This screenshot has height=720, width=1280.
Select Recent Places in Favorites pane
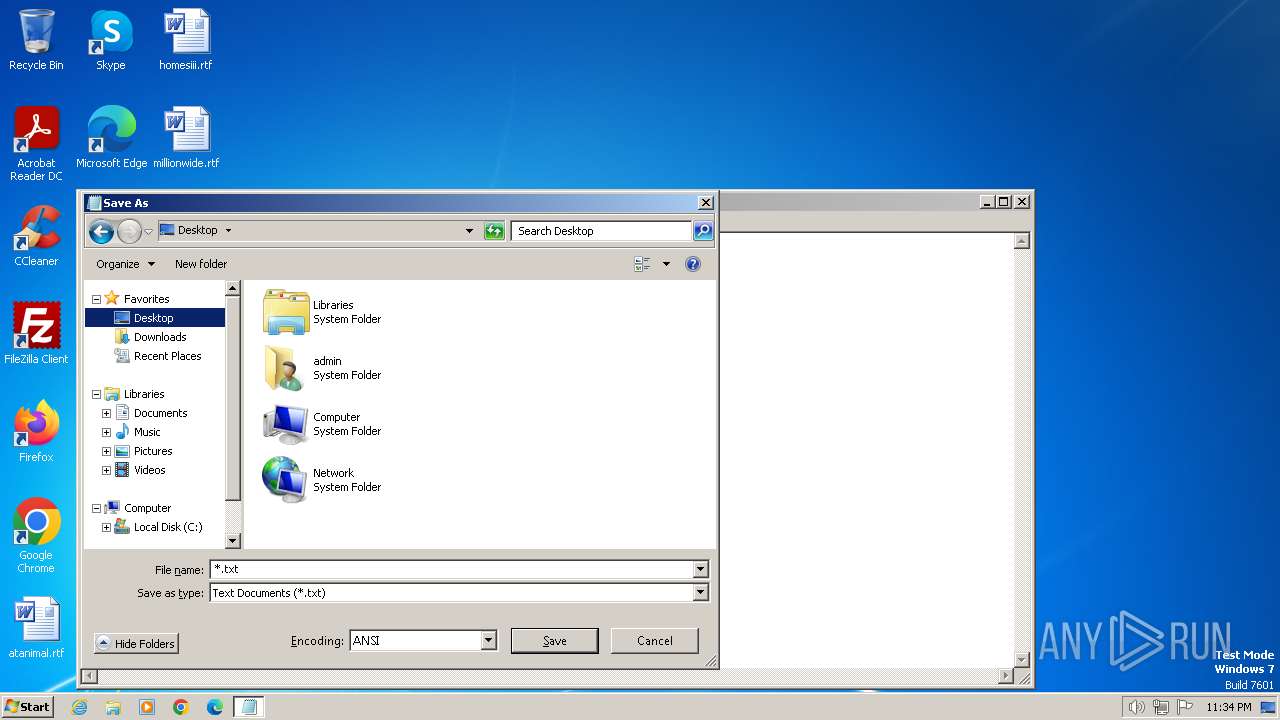click(167, 356)
